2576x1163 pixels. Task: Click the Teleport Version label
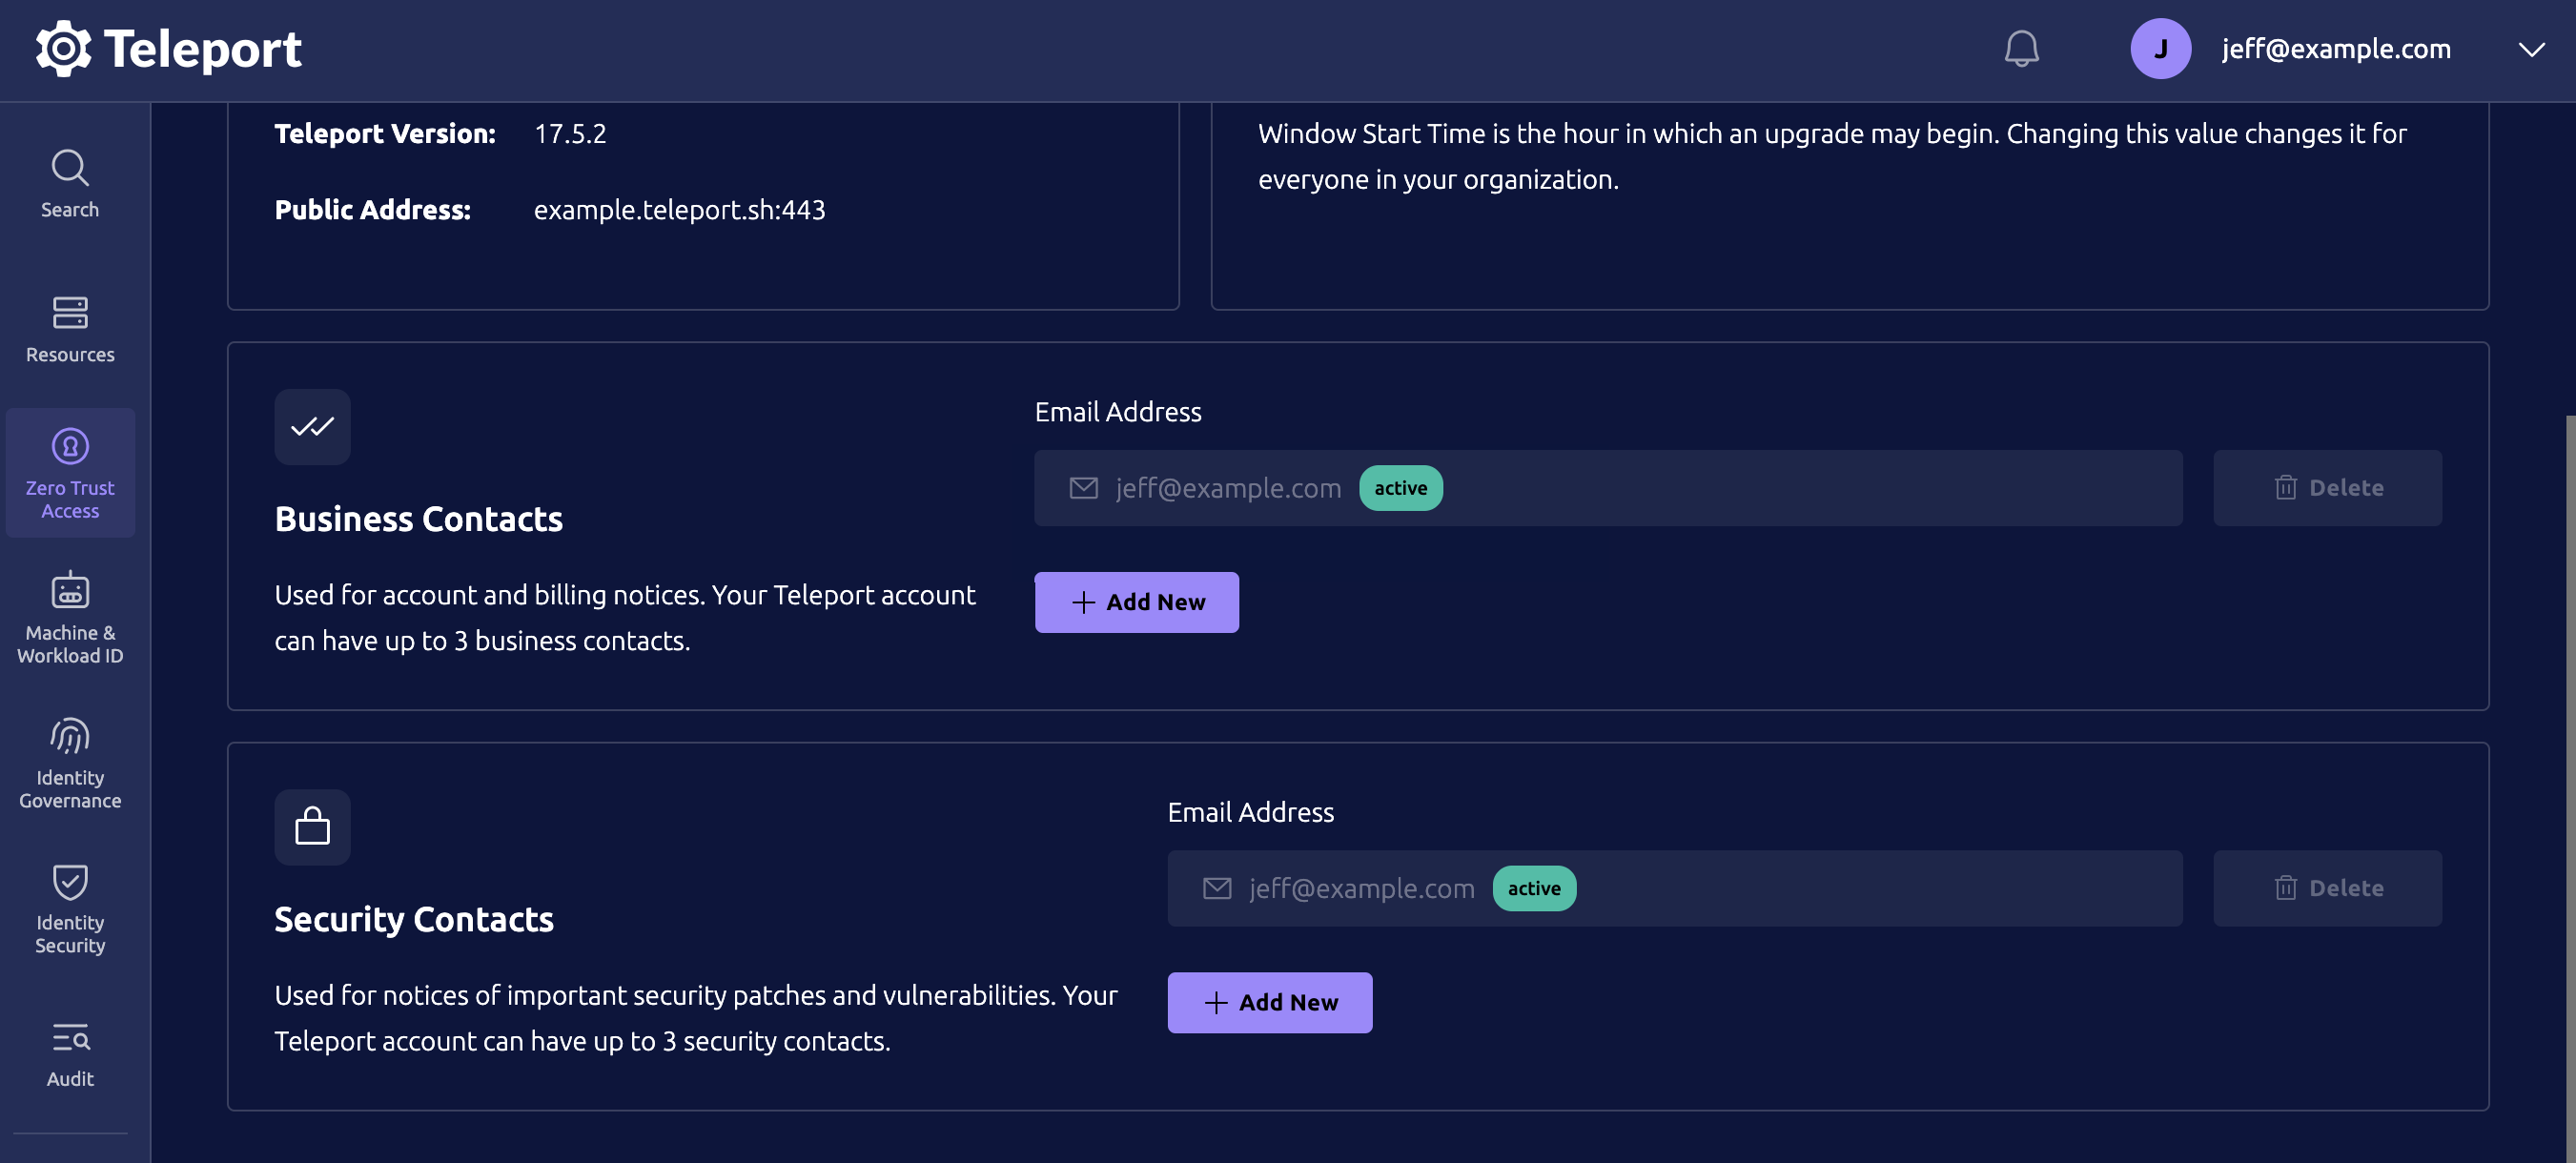[385, 133]
